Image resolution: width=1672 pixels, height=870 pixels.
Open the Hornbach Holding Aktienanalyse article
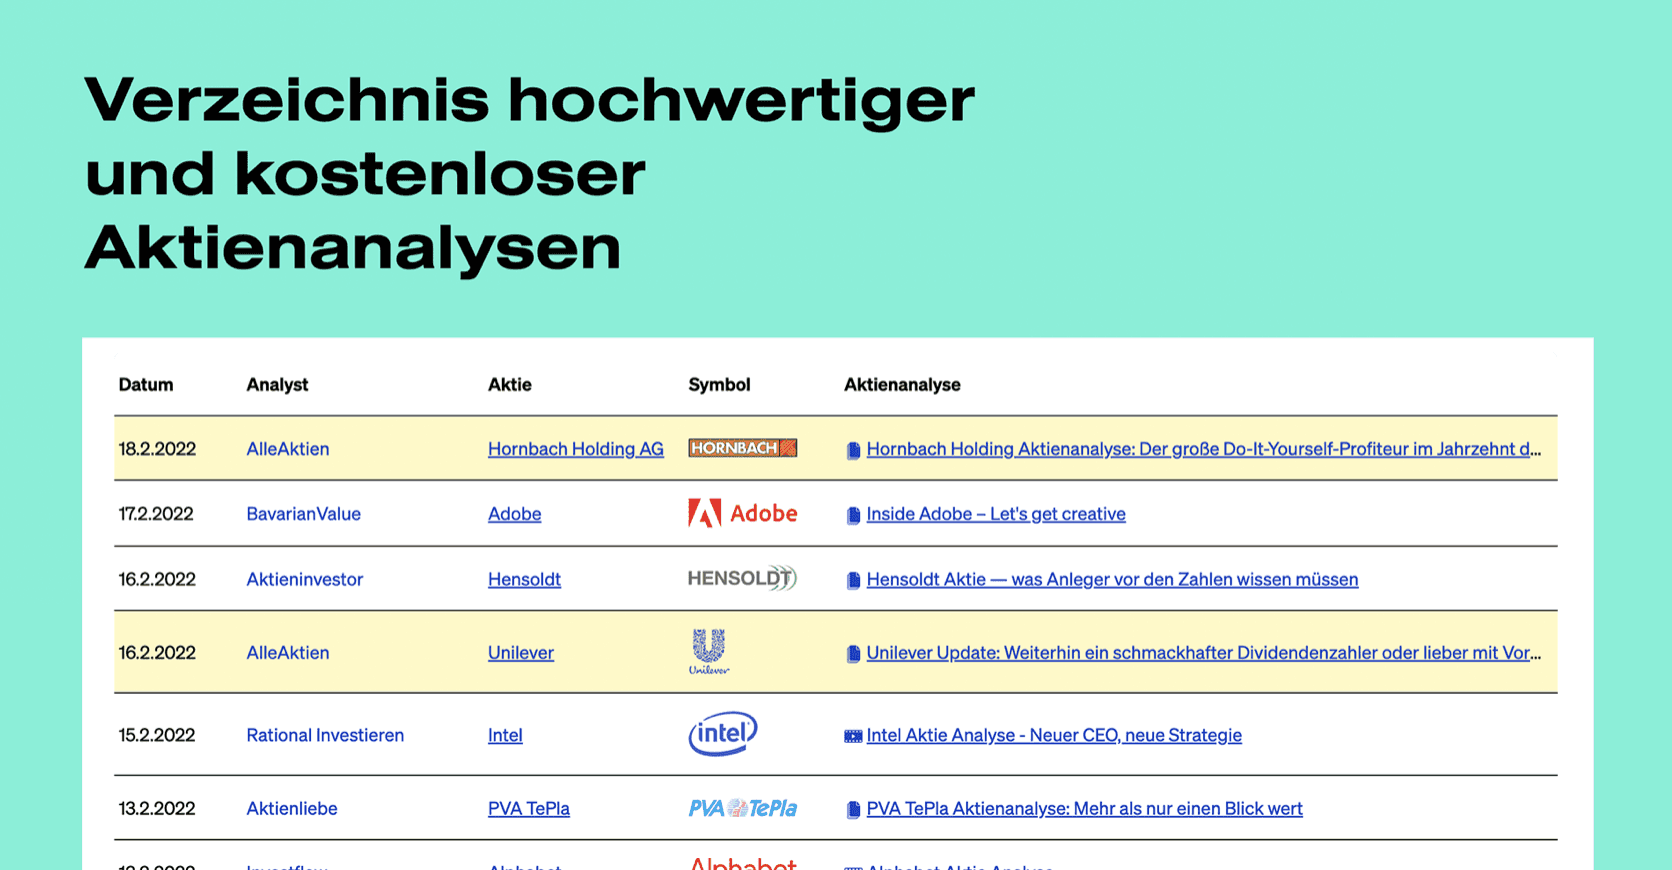pyautogui.click(x=1204, y=449)
